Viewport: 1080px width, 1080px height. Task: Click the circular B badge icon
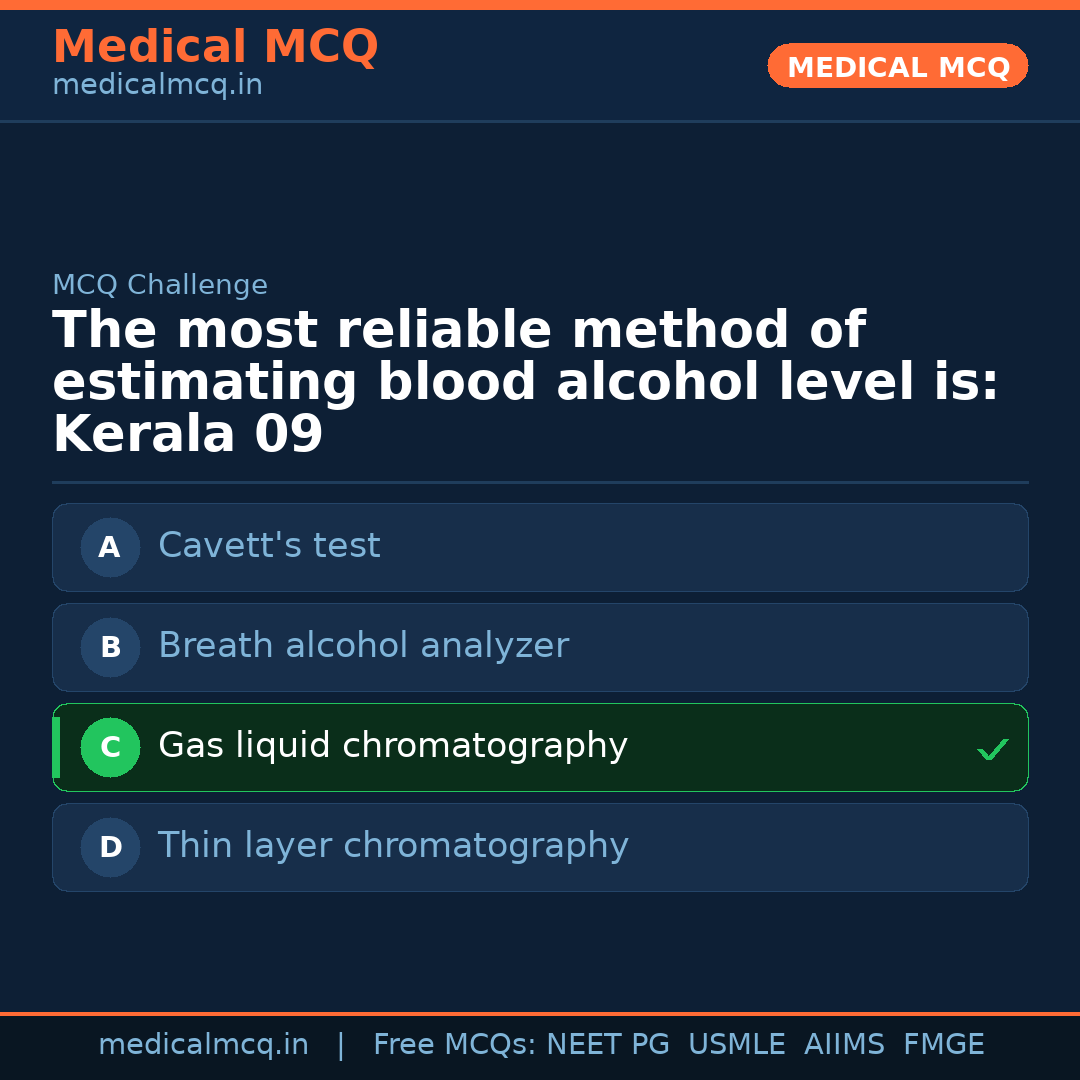tap(110, 647)
